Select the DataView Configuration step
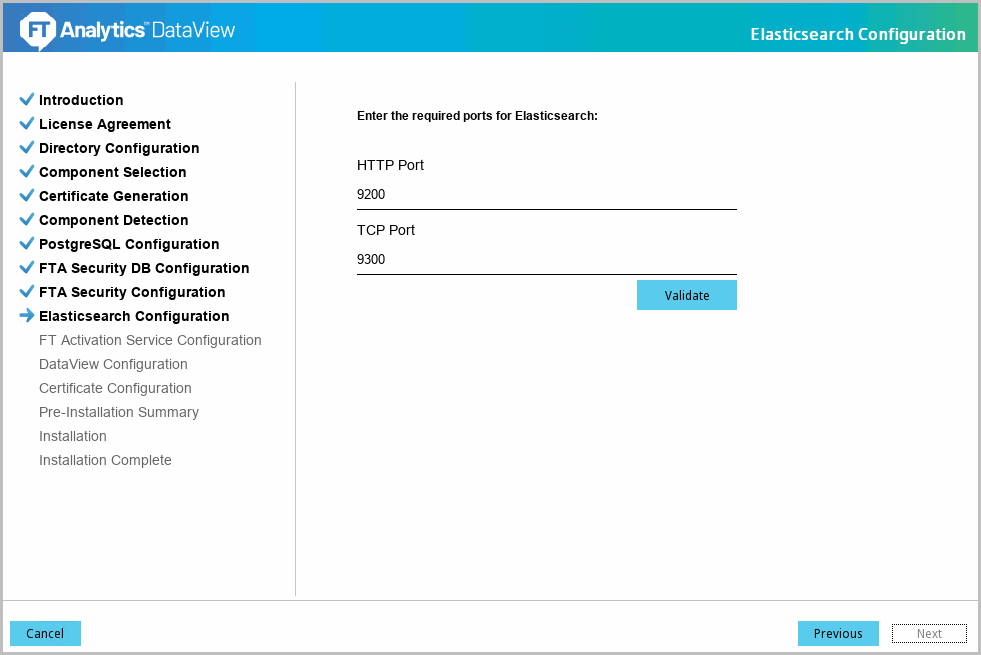The height and width of the screenshot is (655, 981). (x=113, y=364)
